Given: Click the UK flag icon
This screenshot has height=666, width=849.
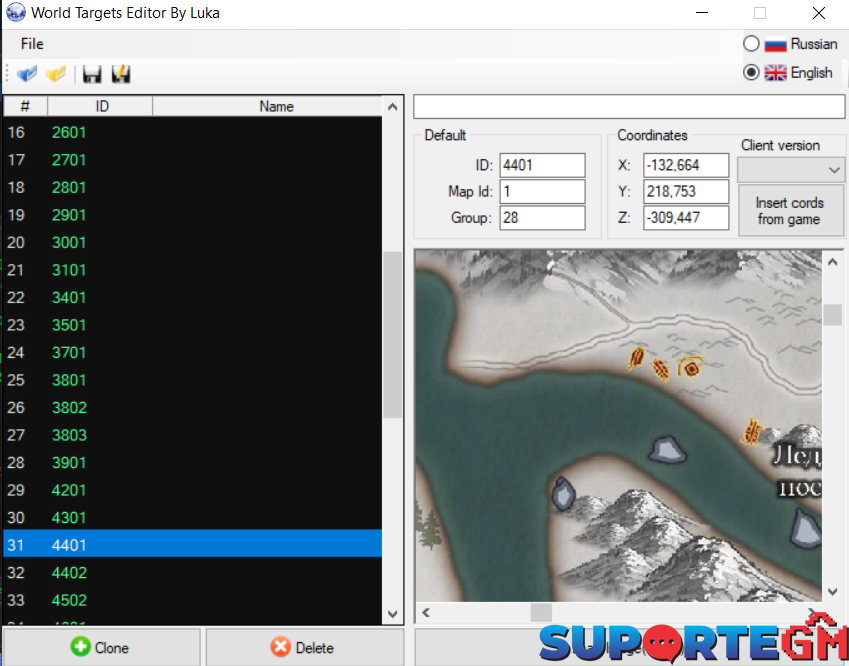Looking at the screenshot, I should (x=775, y=73).
